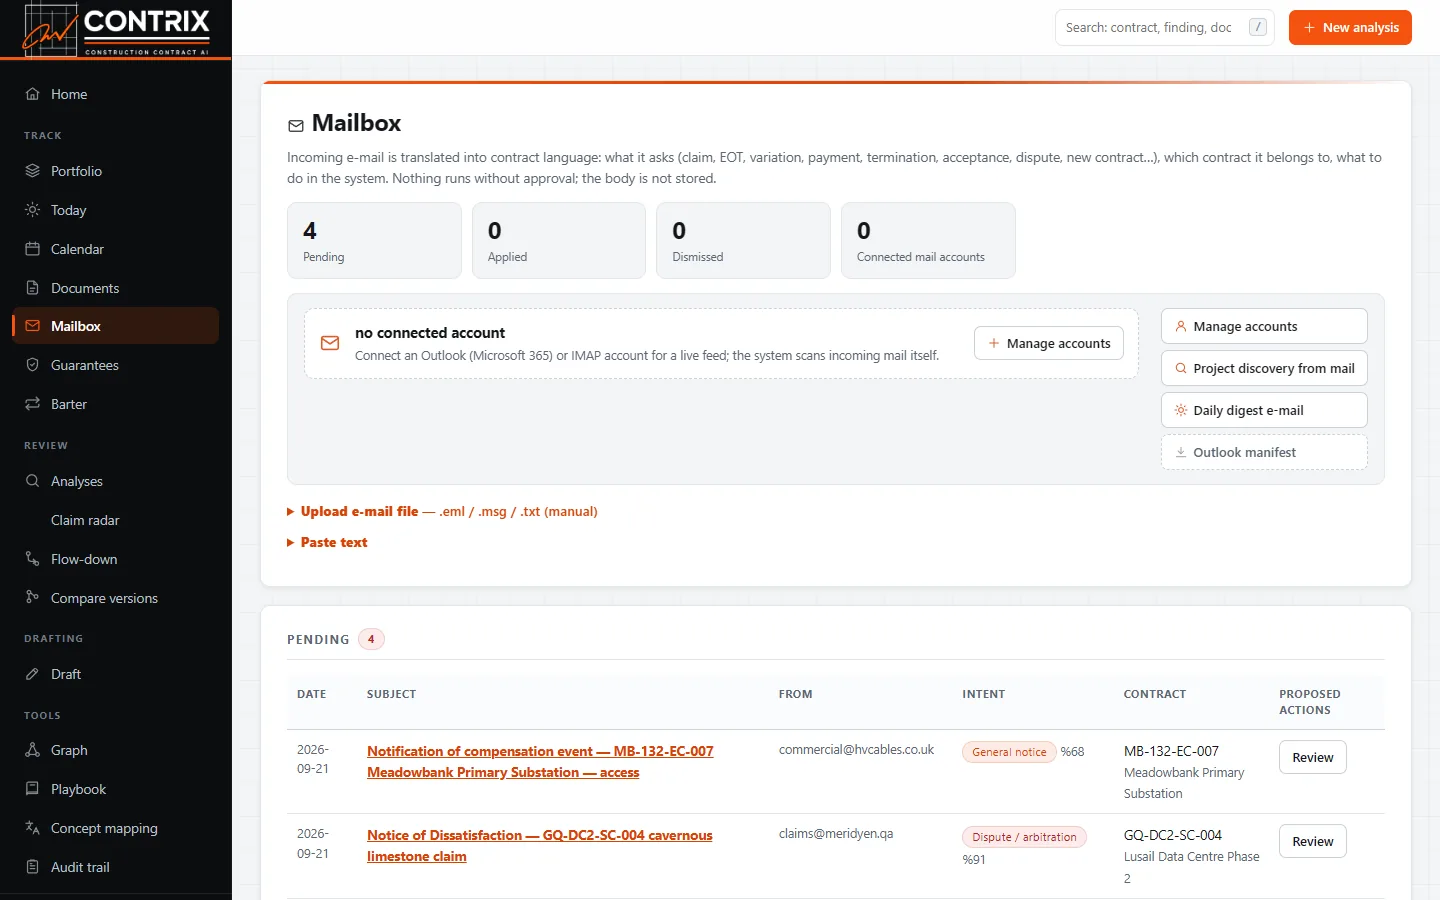
Task: Click the Applied count card
Action: coord(559,241)
